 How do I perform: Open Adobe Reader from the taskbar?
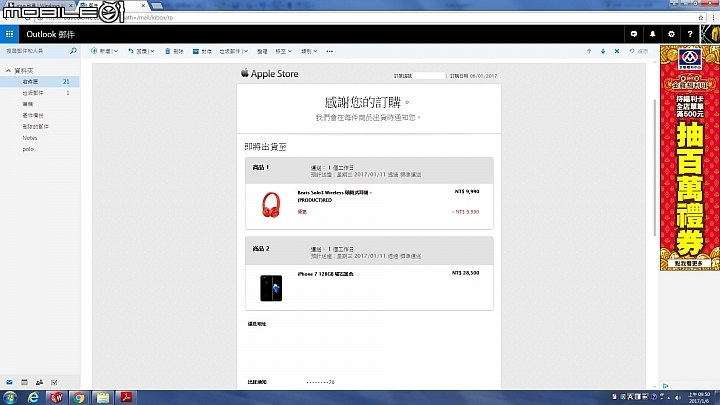click(126, 397)
